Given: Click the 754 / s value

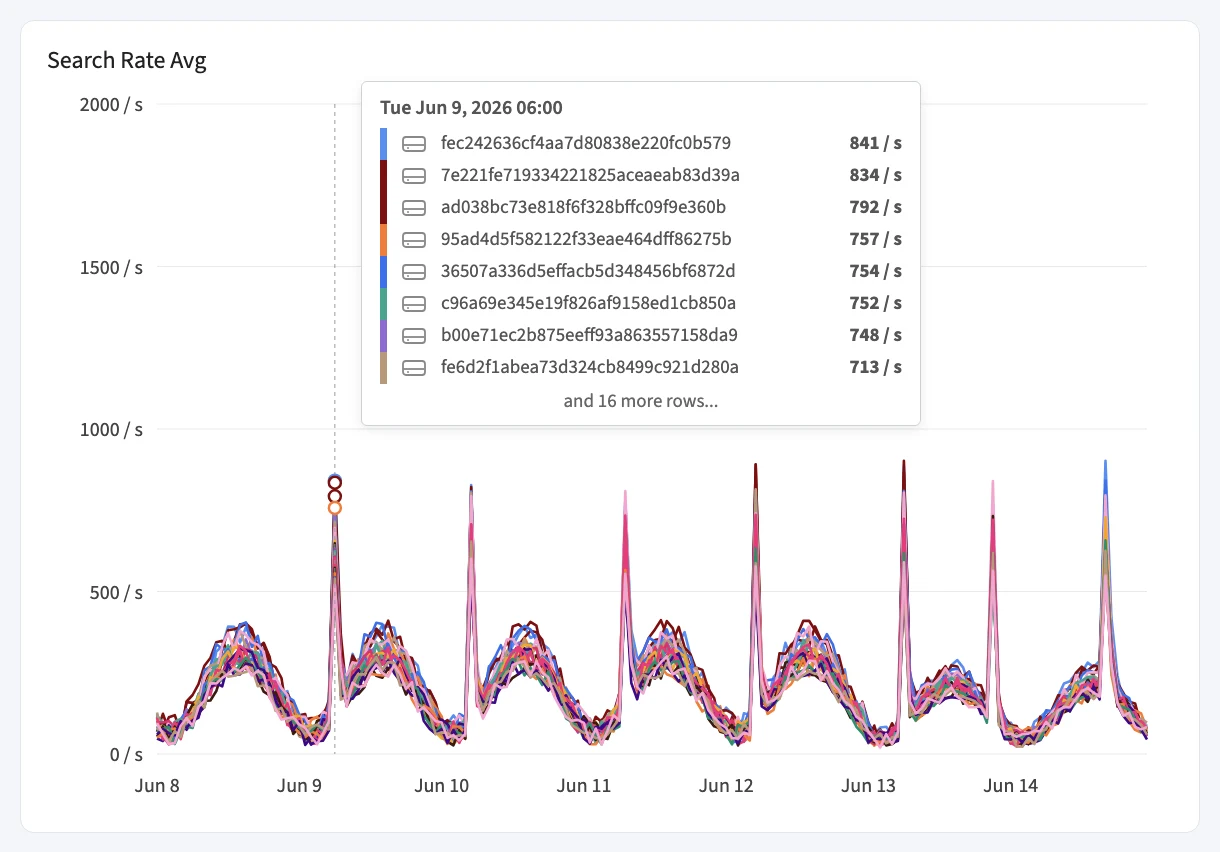Looking at the screenshot, I should pyautogui.click(x=876, y=271).
